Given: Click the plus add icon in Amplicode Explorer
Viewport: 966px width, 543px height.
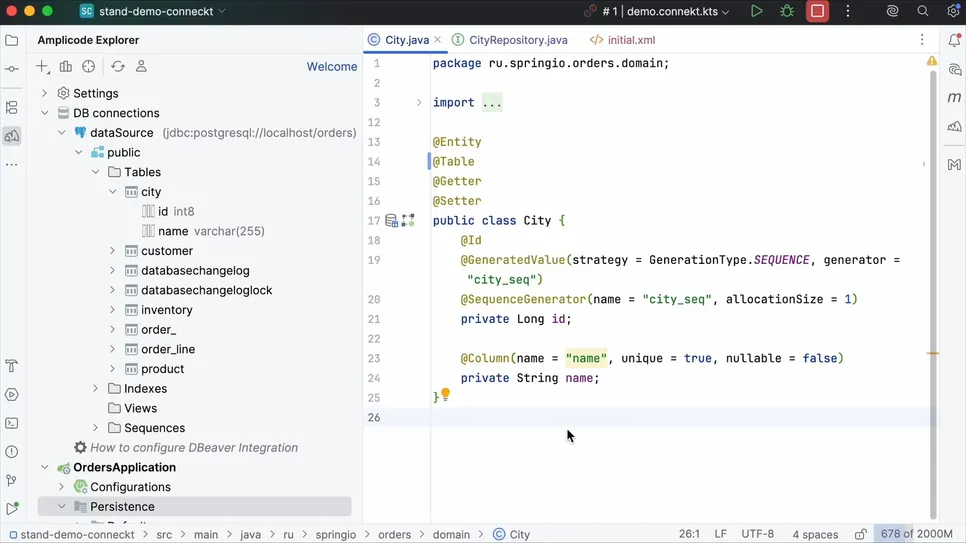Looking at the screenshot, I should [43, 67].
